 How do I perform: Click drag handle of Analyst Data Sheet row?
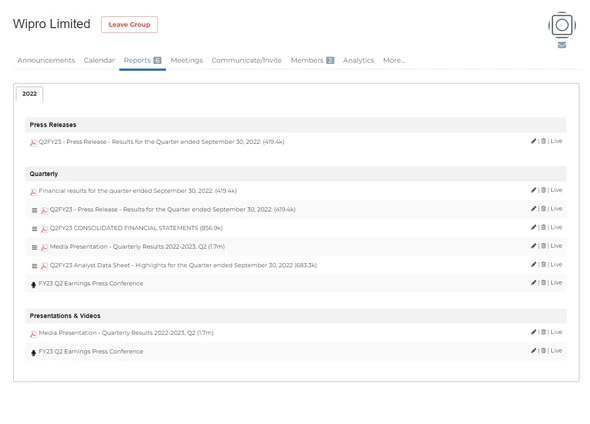pos(34,266)
